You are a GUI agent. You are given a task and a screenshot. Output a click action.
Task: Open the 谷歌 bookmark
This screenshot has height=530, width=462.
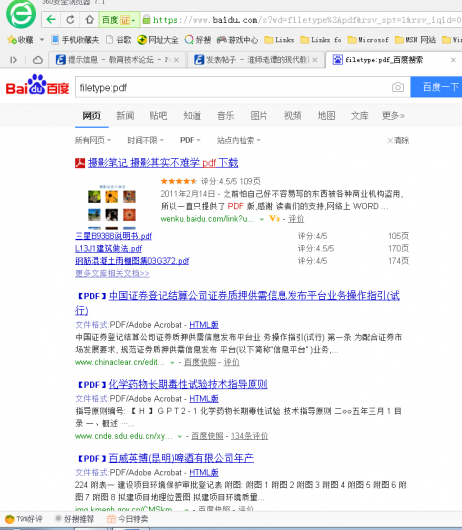point(119,40)
